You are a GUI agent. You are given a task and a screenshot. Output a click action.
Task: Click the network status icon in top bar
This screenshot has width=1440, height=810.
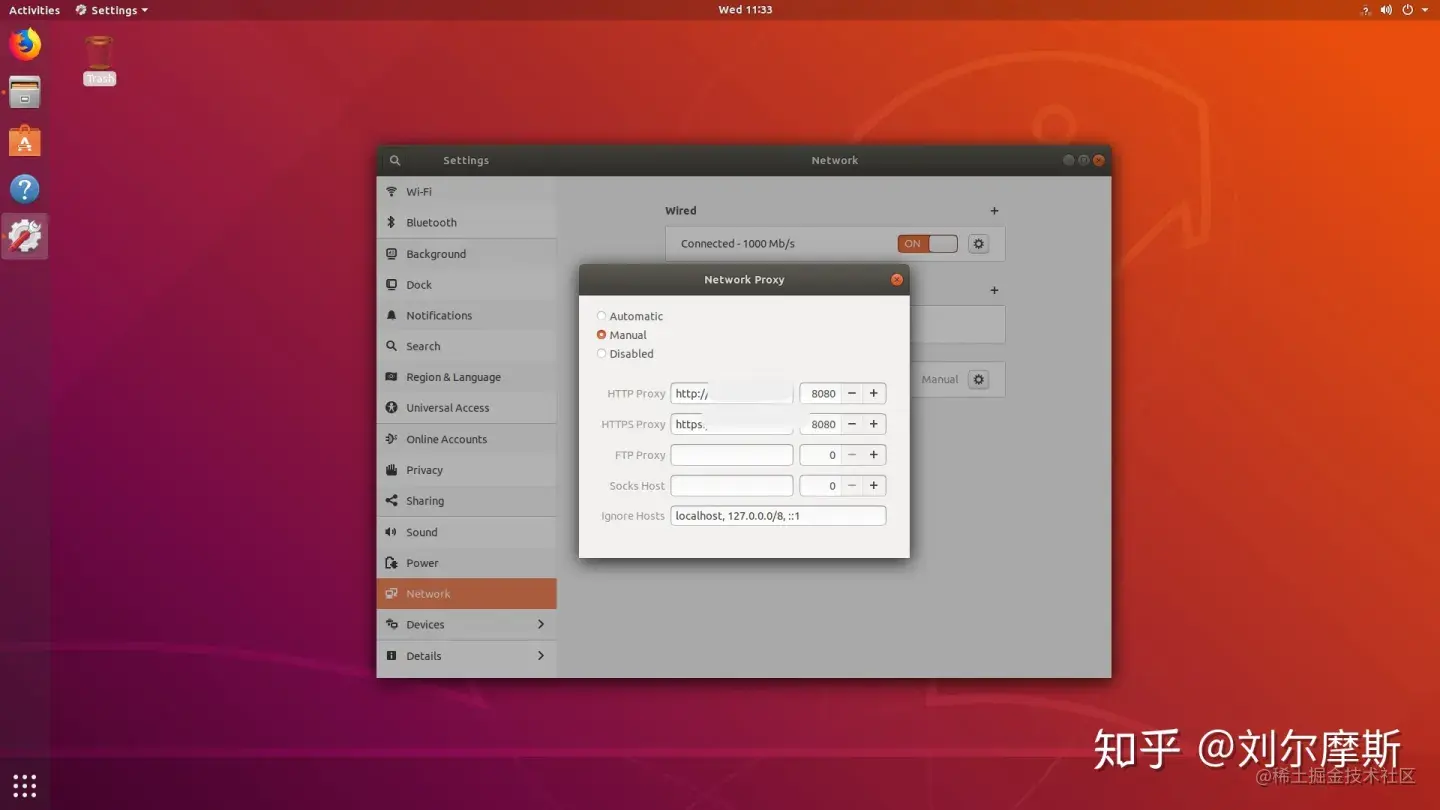1366,10
